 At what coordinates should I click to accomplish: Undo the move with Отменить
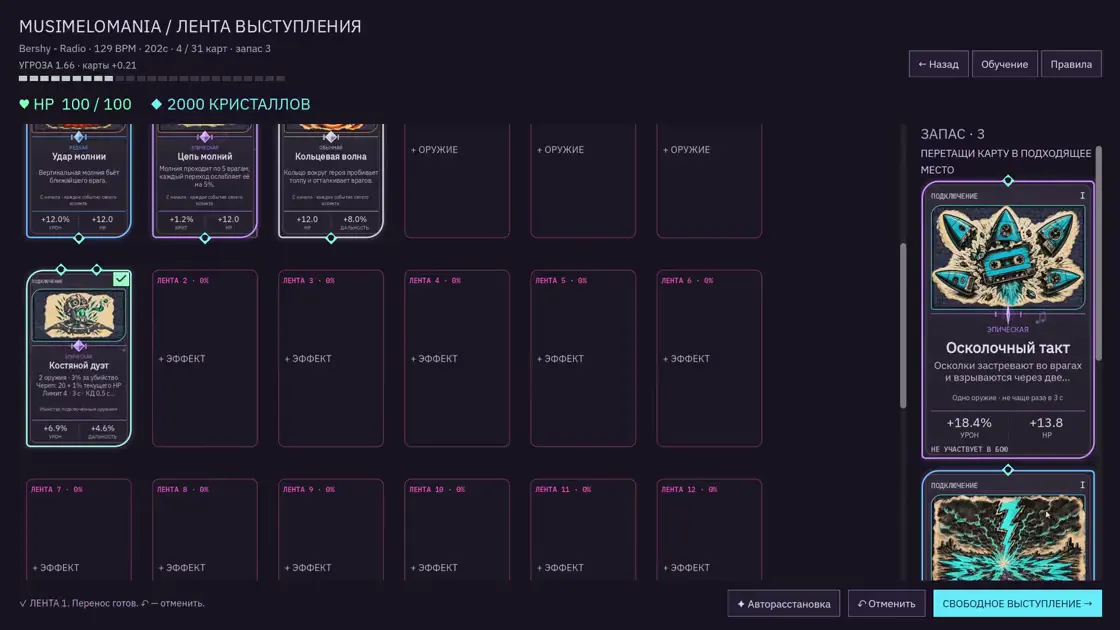tap(886, 604)
